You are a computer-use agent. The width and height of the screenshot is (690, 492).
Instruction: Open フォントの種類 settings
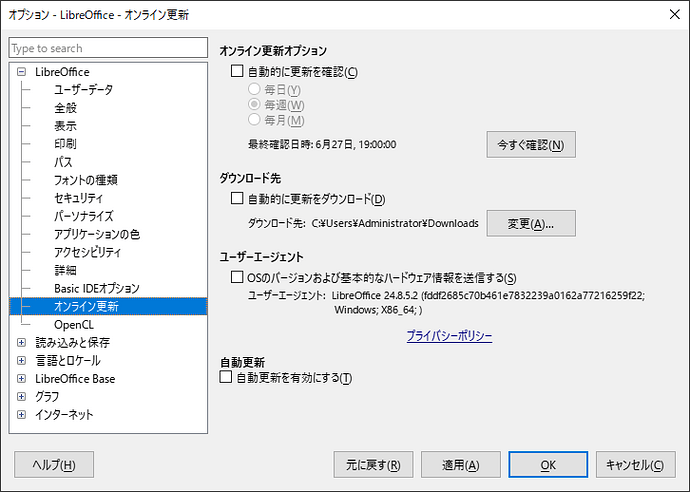tap(86, 180)
